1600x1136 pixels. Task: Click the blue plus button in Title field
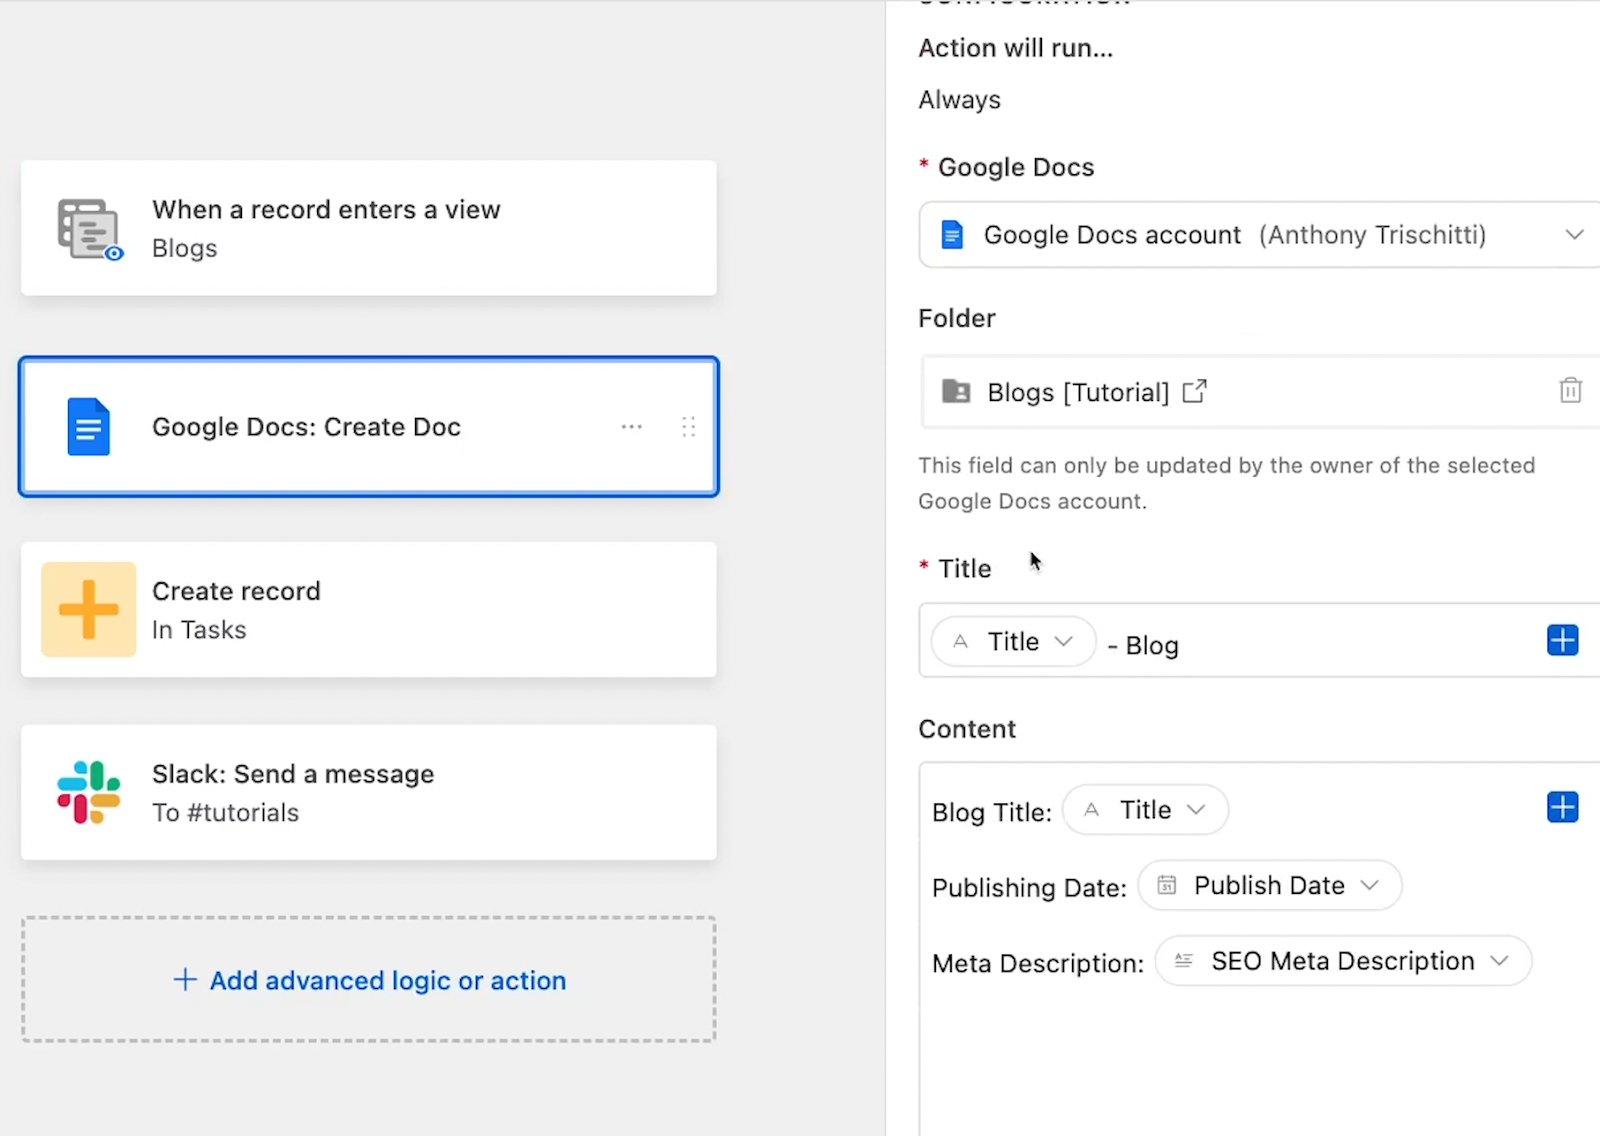(1562, 640)
